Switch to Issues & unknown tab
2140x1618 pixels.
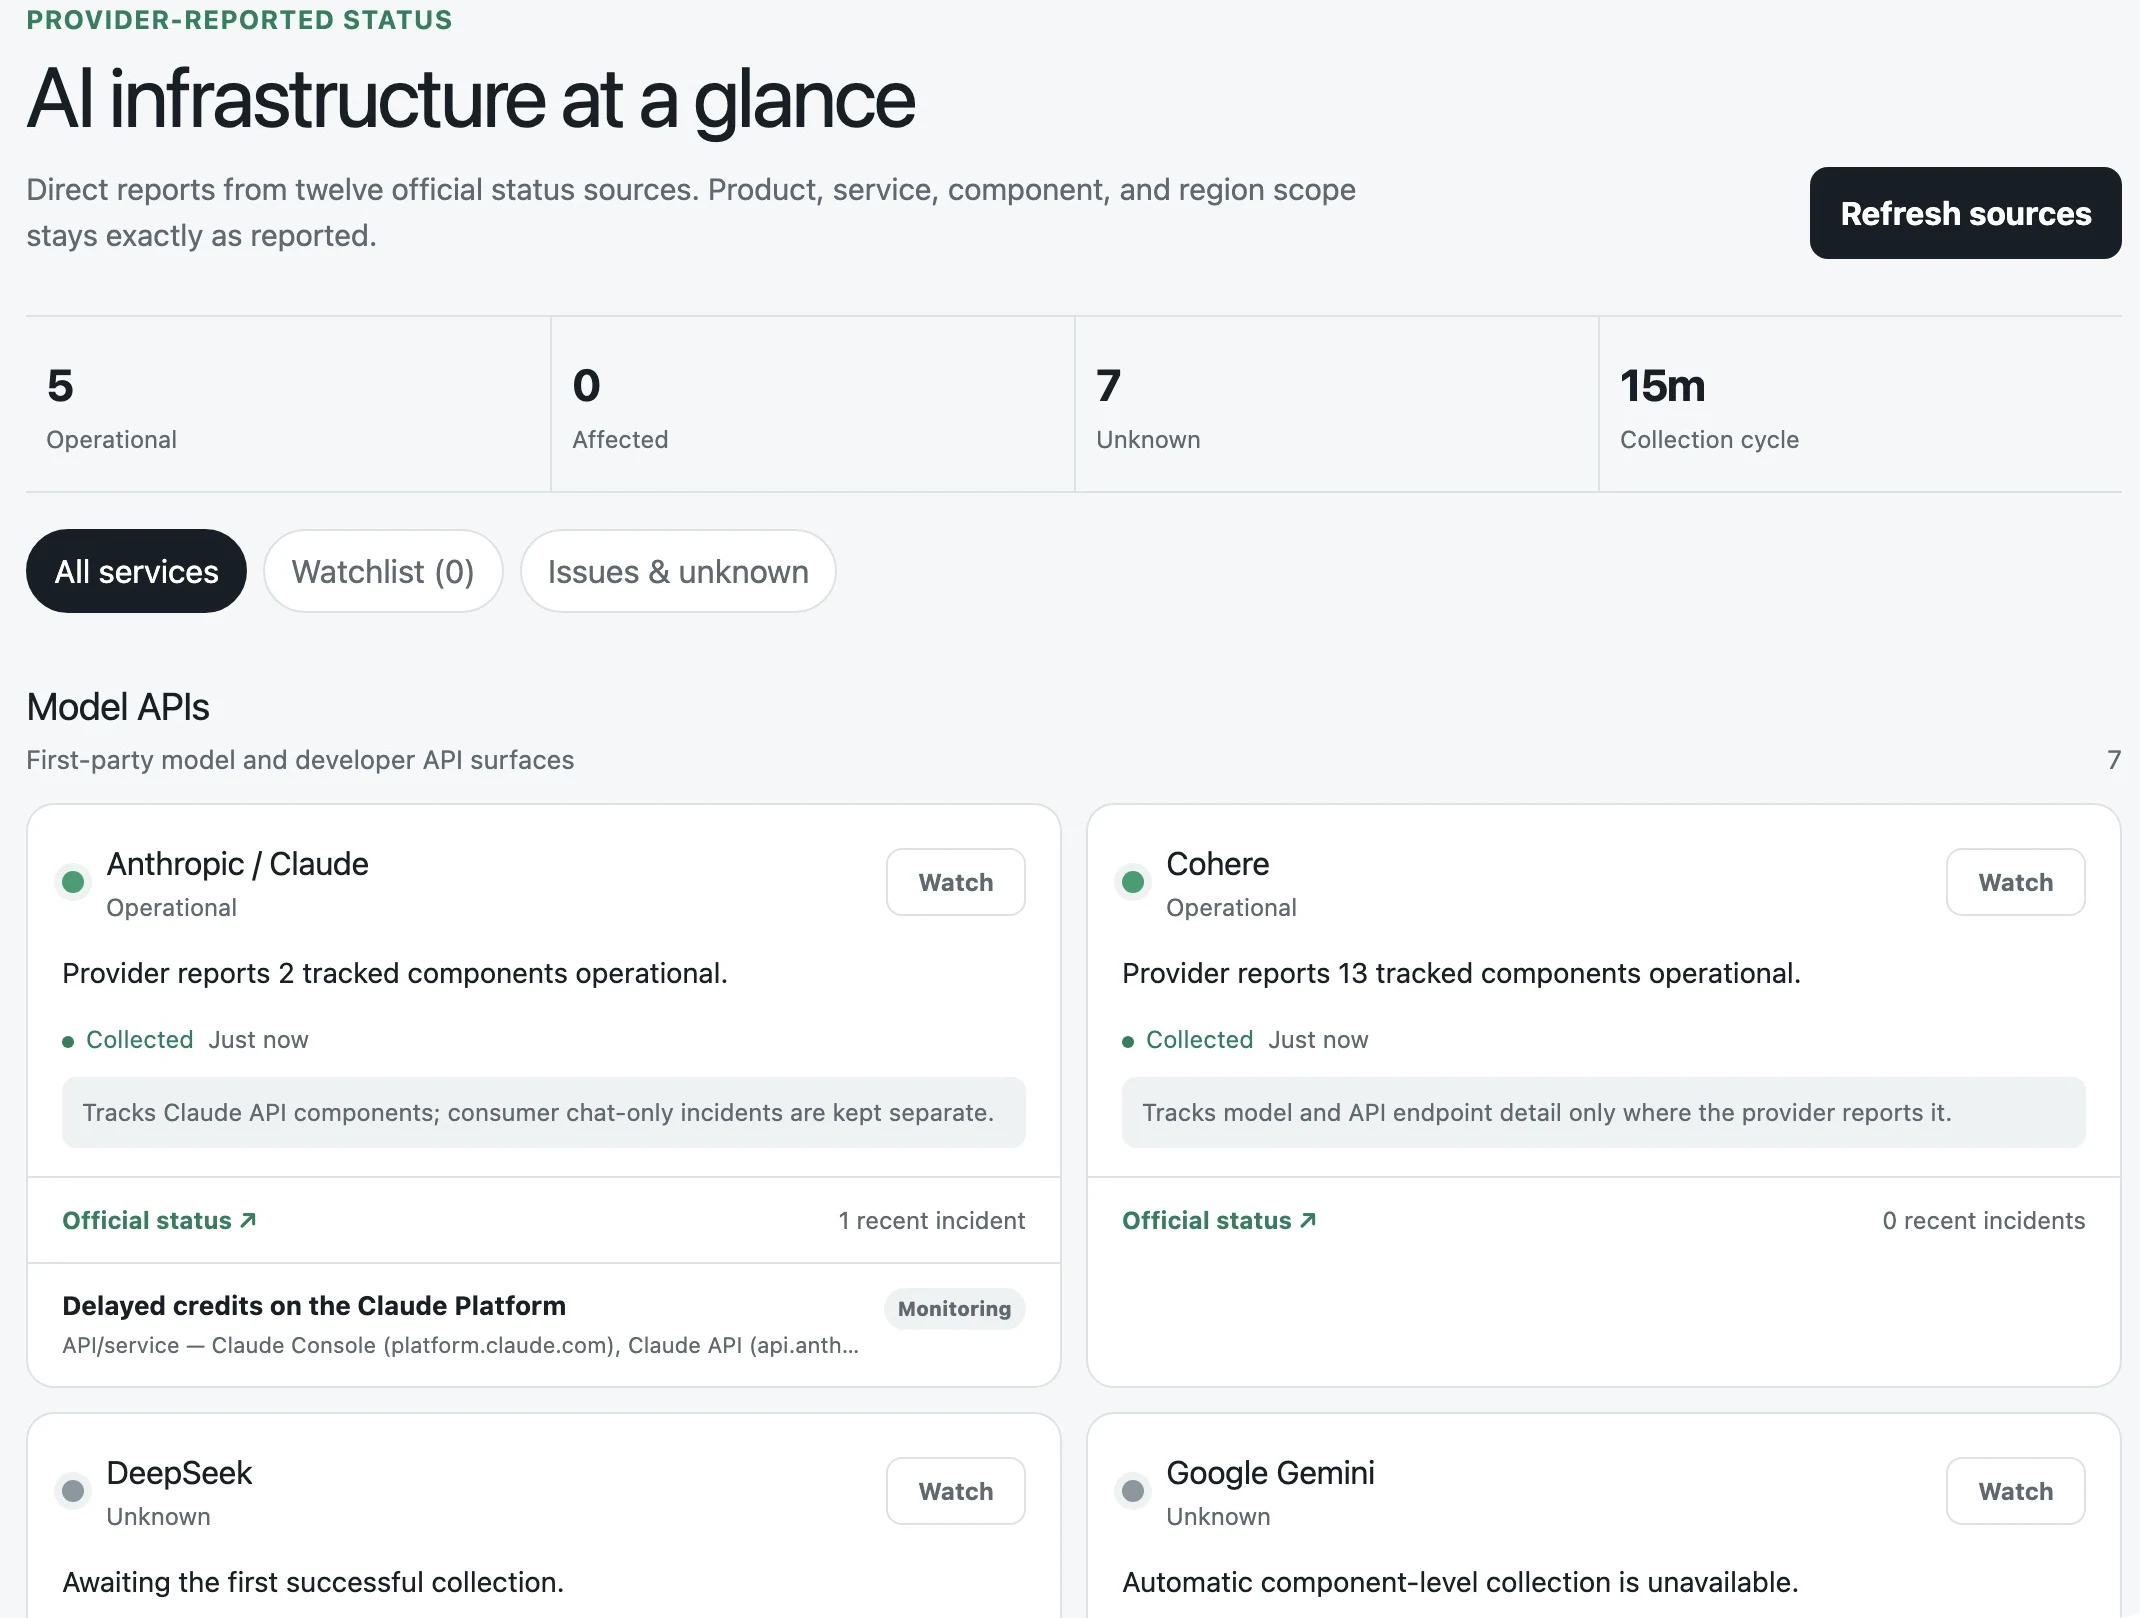click(678, 571)
